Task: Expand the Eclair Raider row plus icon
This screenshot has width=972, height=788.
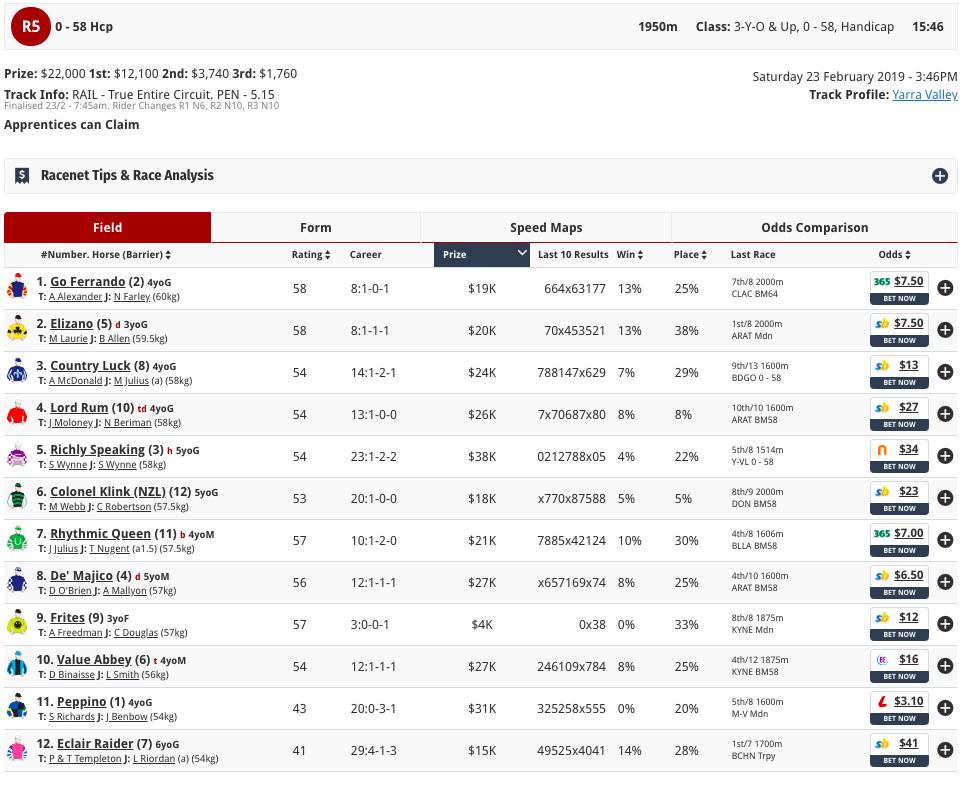Action: 945,750
